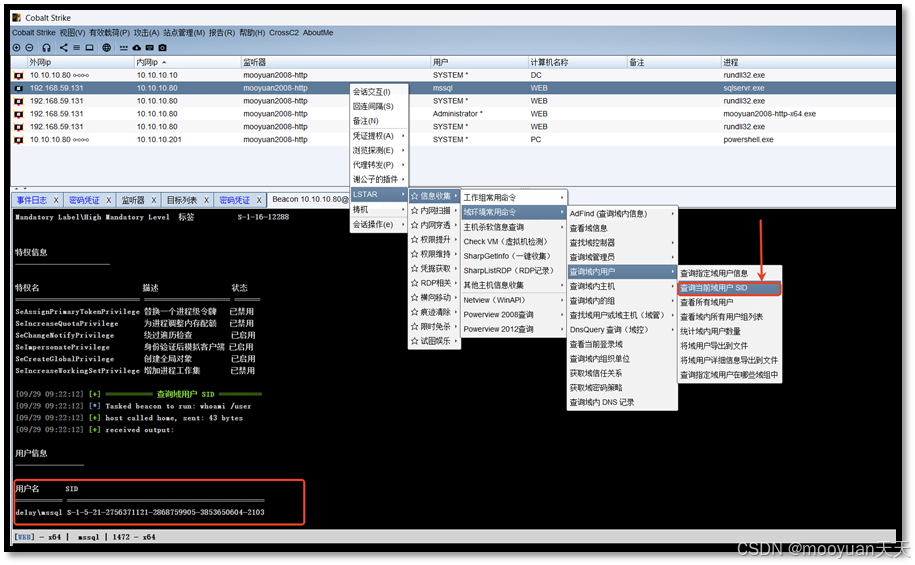
Task: Expand 凭证提权(A) submenu
Action: coord(379,135)
